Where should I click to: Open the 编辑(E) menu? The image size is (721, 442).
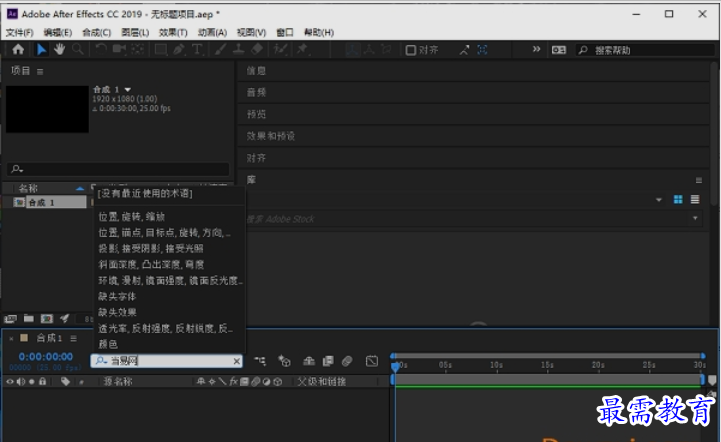[58, 32]
